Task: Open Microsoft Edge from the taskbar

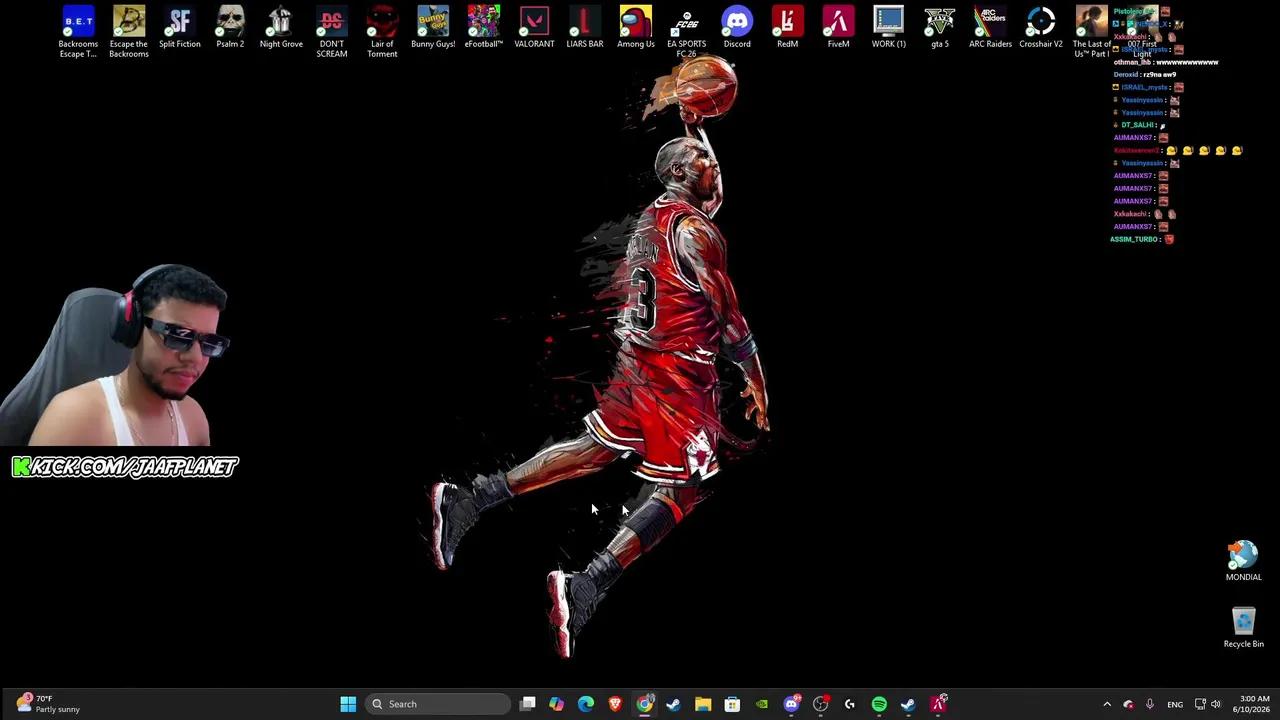Action: click(586, 704)
